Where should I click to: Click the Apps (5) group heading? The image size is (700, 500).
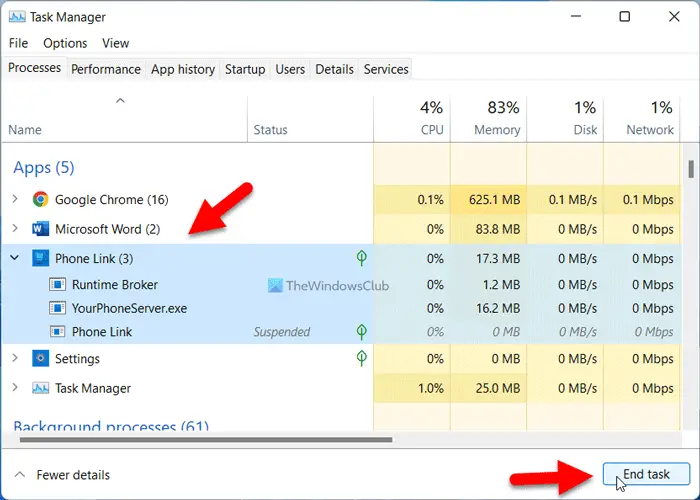pos(44,167)
